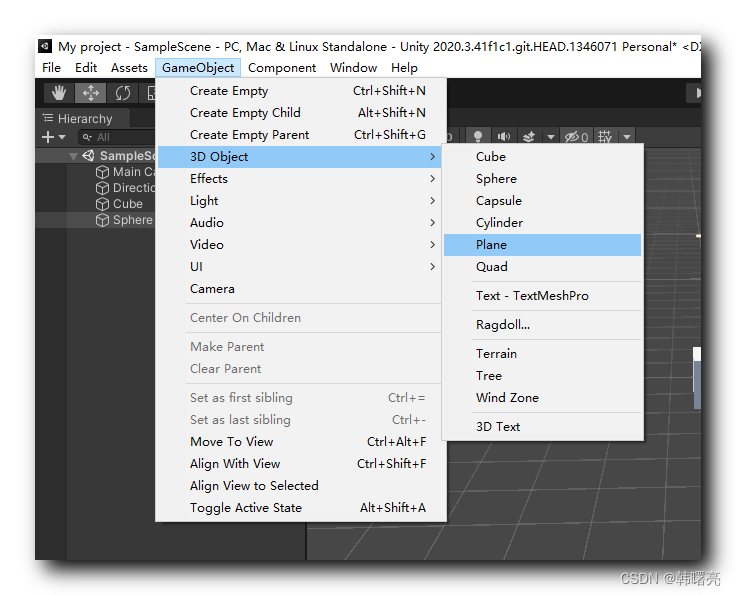Screen dimensions: 736x595
Task: Click the Main Camera cube icon
Action: click(102, 172)
